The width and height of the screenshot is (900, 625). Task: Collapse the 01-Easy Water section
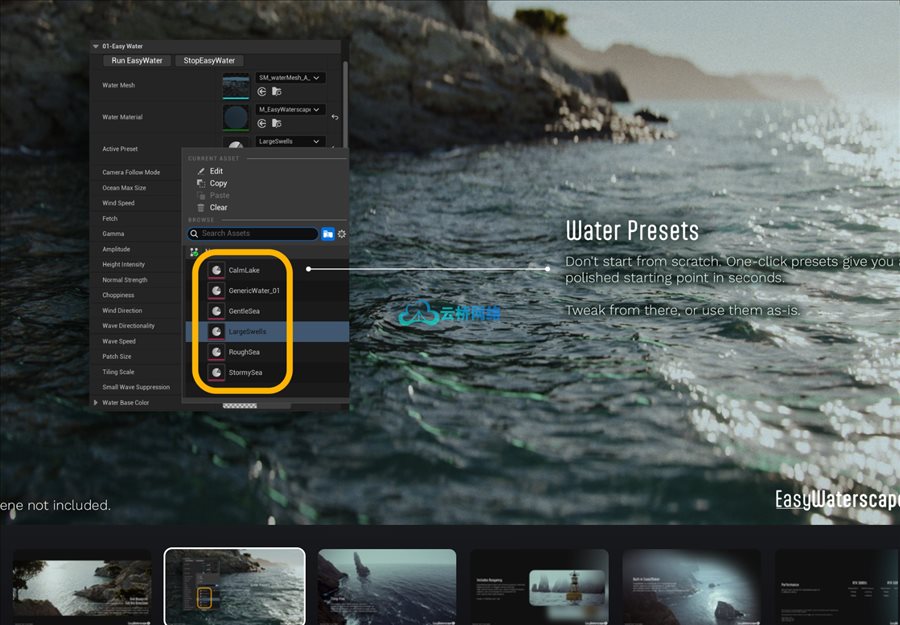[x=95, y=46]
